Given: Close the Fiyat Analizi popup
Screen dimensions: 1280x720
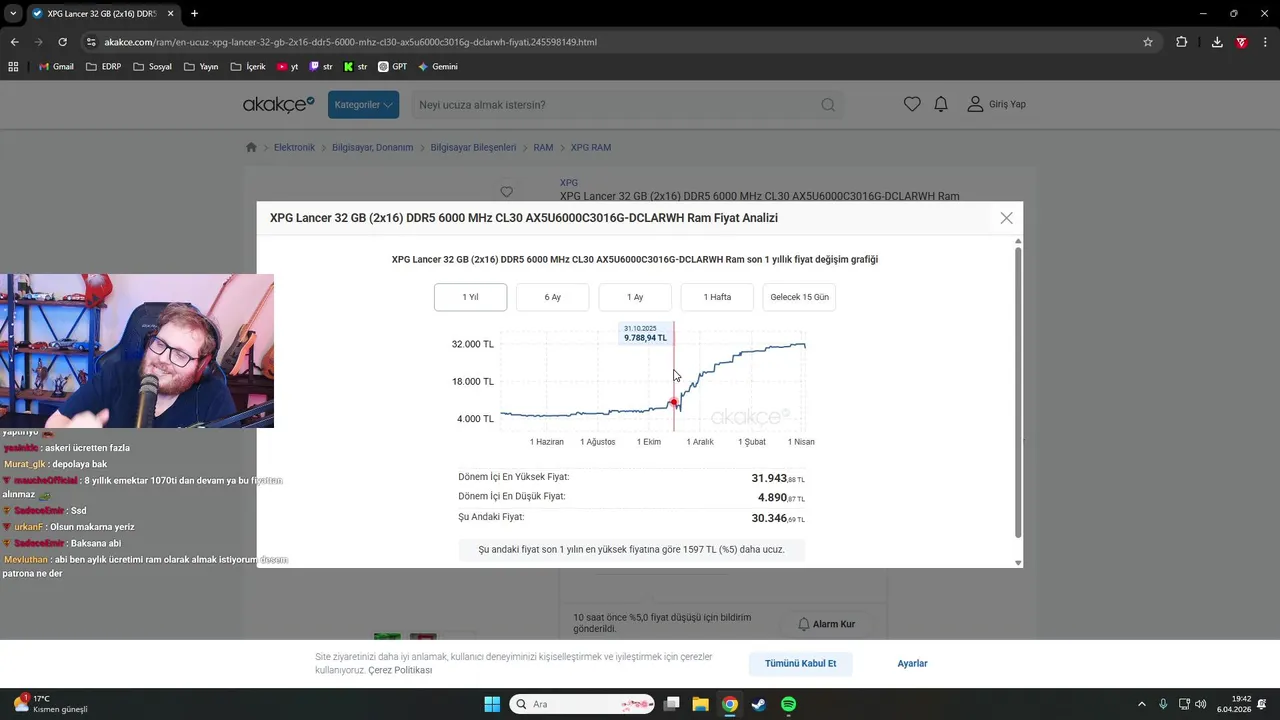Looking at the screenshot, I should (x=1006, y=218).
